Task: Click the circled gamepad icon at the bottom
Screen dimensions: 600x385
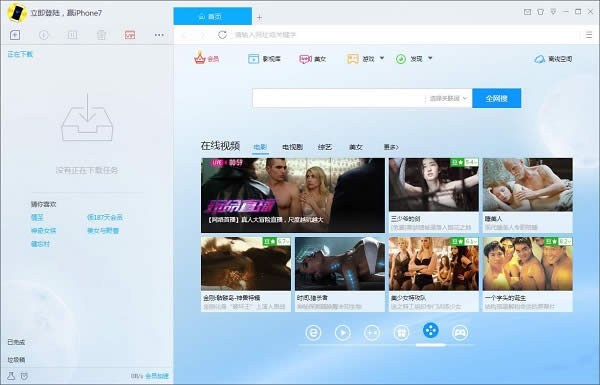Action: pyautogui.click(x=460, y=333)
